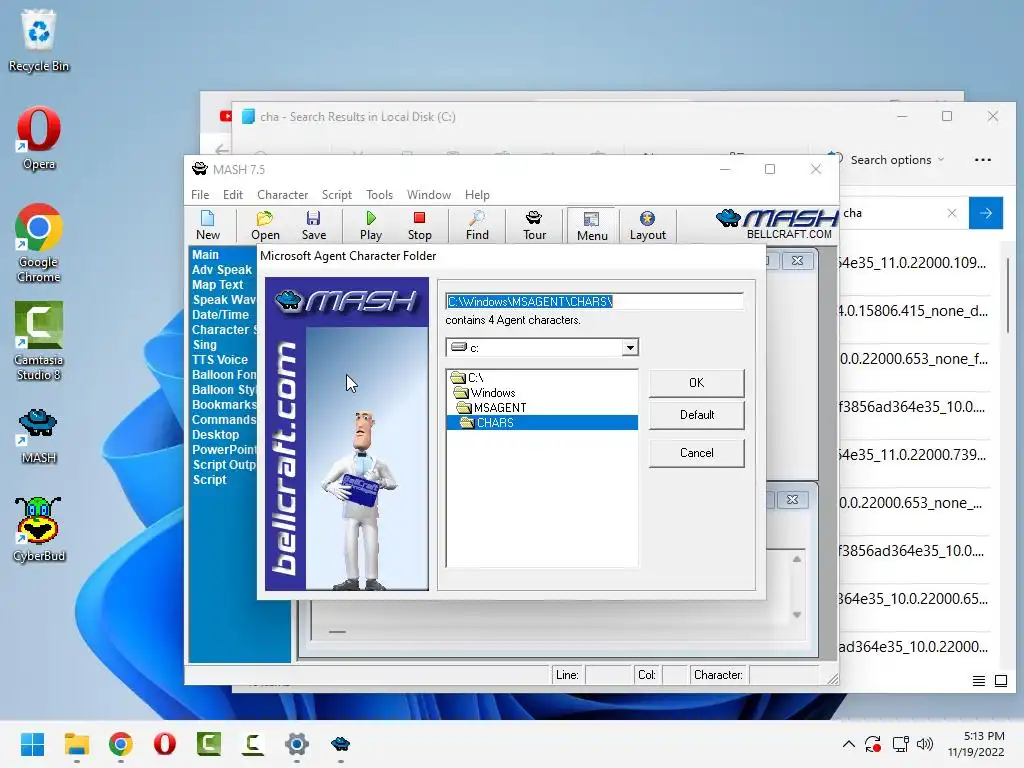Screen dimensions: 1024x768
Task: Switch Explorer to details view icon
Action: [978, 681]
